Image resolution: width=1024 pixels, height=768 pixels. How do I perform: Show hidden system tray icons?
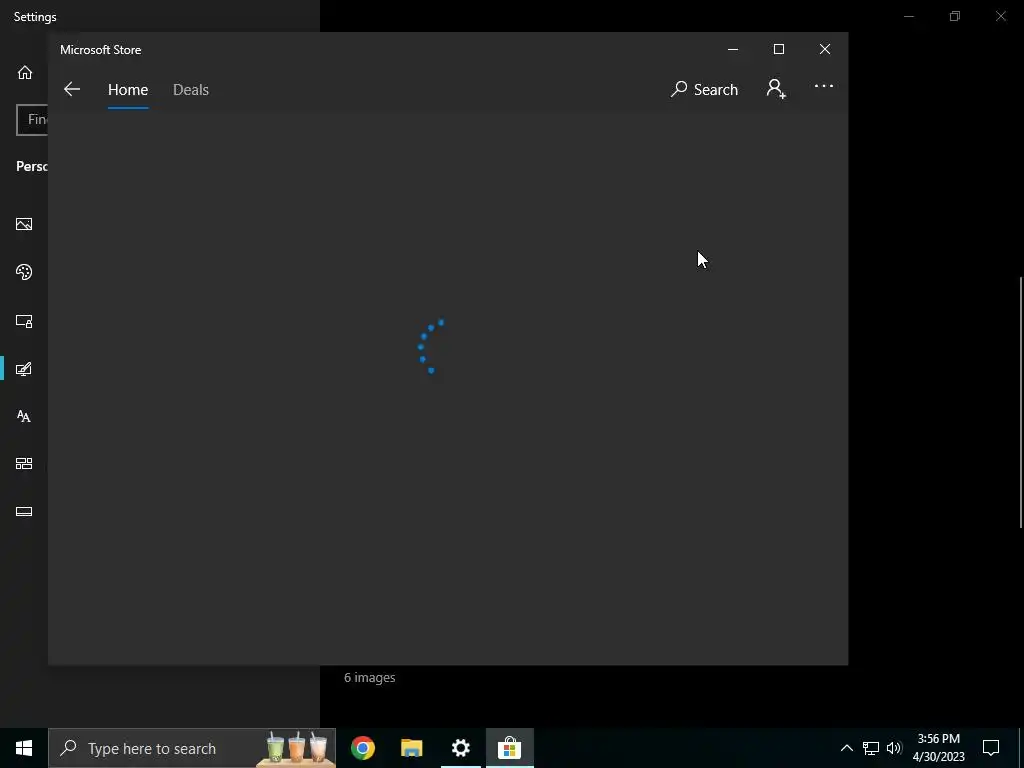[846, 748]
